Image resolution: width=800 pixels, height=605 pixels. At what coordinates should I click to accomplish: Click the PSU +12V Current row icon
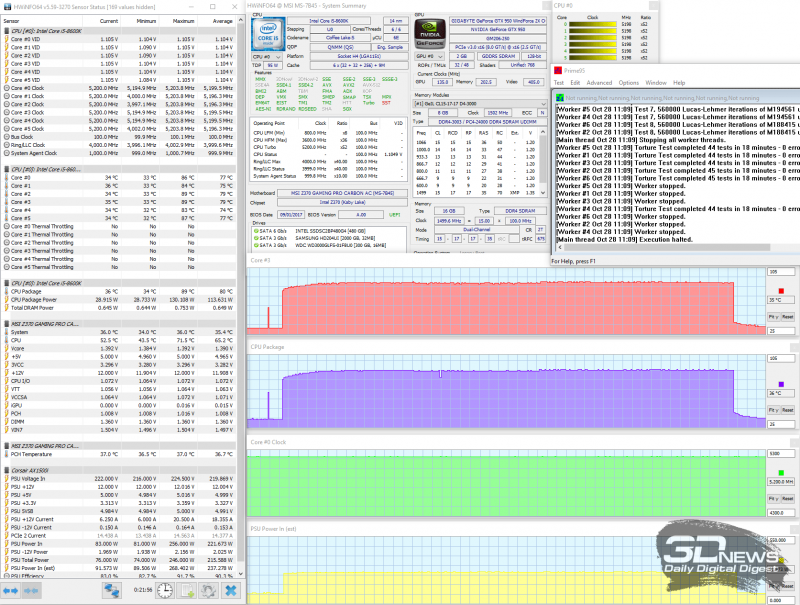[7, 519]
